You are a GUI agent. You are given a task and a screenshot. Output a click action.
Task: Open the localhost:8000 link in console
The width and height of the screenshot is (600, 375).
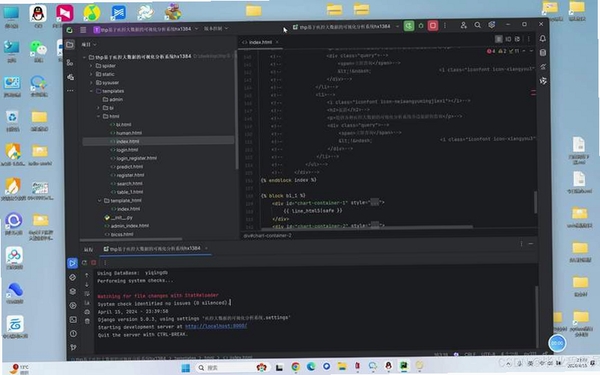coord(216,326)
